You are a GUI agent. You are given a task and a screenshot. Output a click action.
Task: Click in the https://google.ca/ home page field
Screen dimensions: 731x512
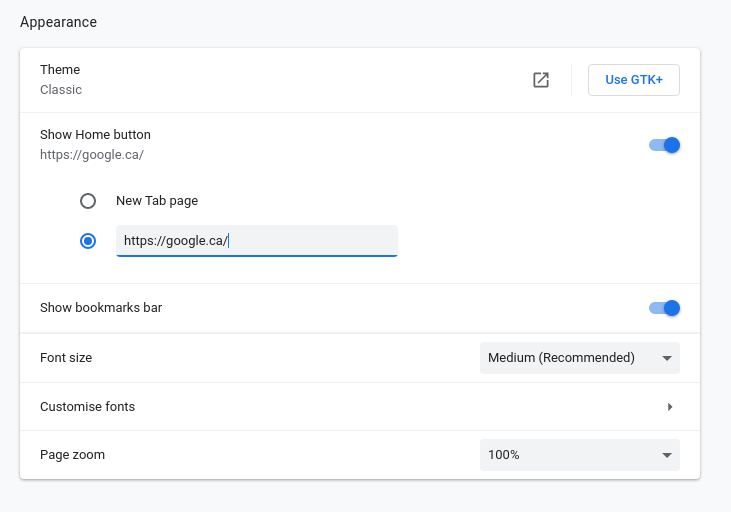[x=257, y=241]
